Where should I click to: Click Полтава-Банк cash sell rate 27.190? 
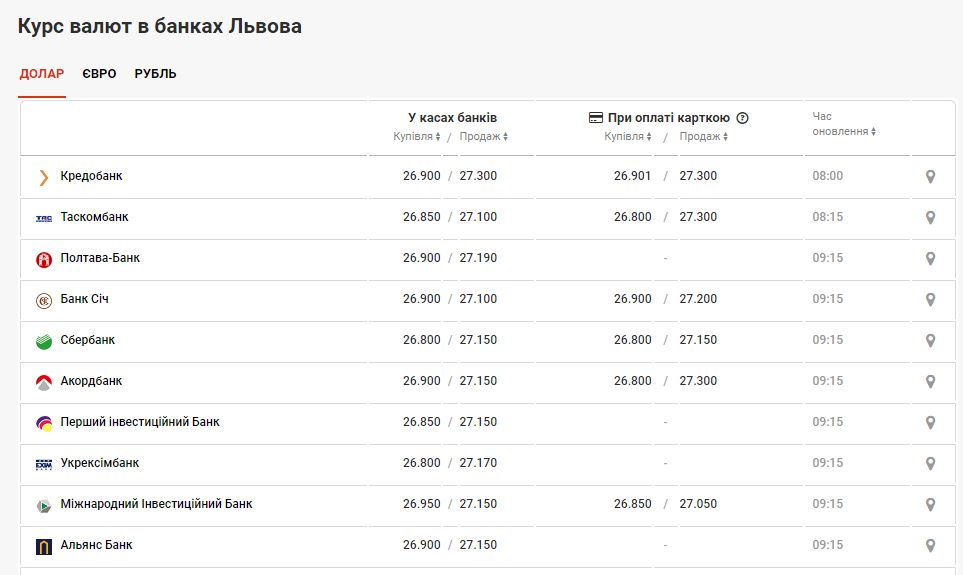pos(478,258)
